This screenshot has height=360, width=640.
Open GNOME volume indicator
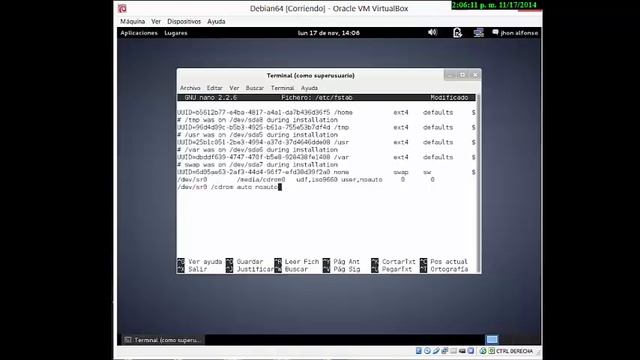[432, 32]
